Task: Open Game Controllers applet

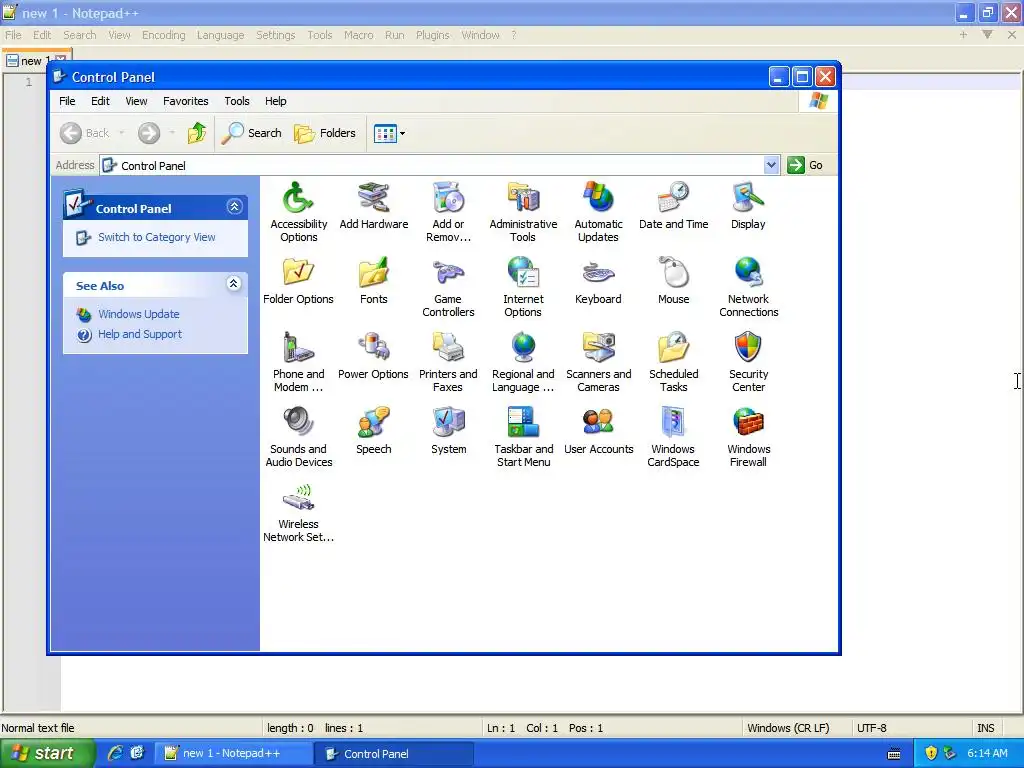Action: point(448,286)
